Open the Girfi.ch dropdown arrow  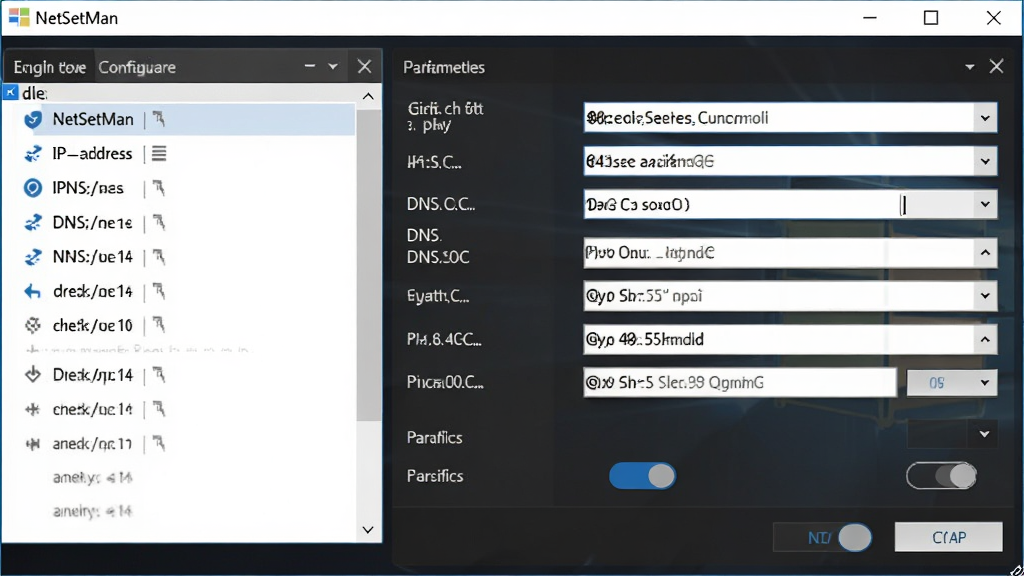[985, 118]
